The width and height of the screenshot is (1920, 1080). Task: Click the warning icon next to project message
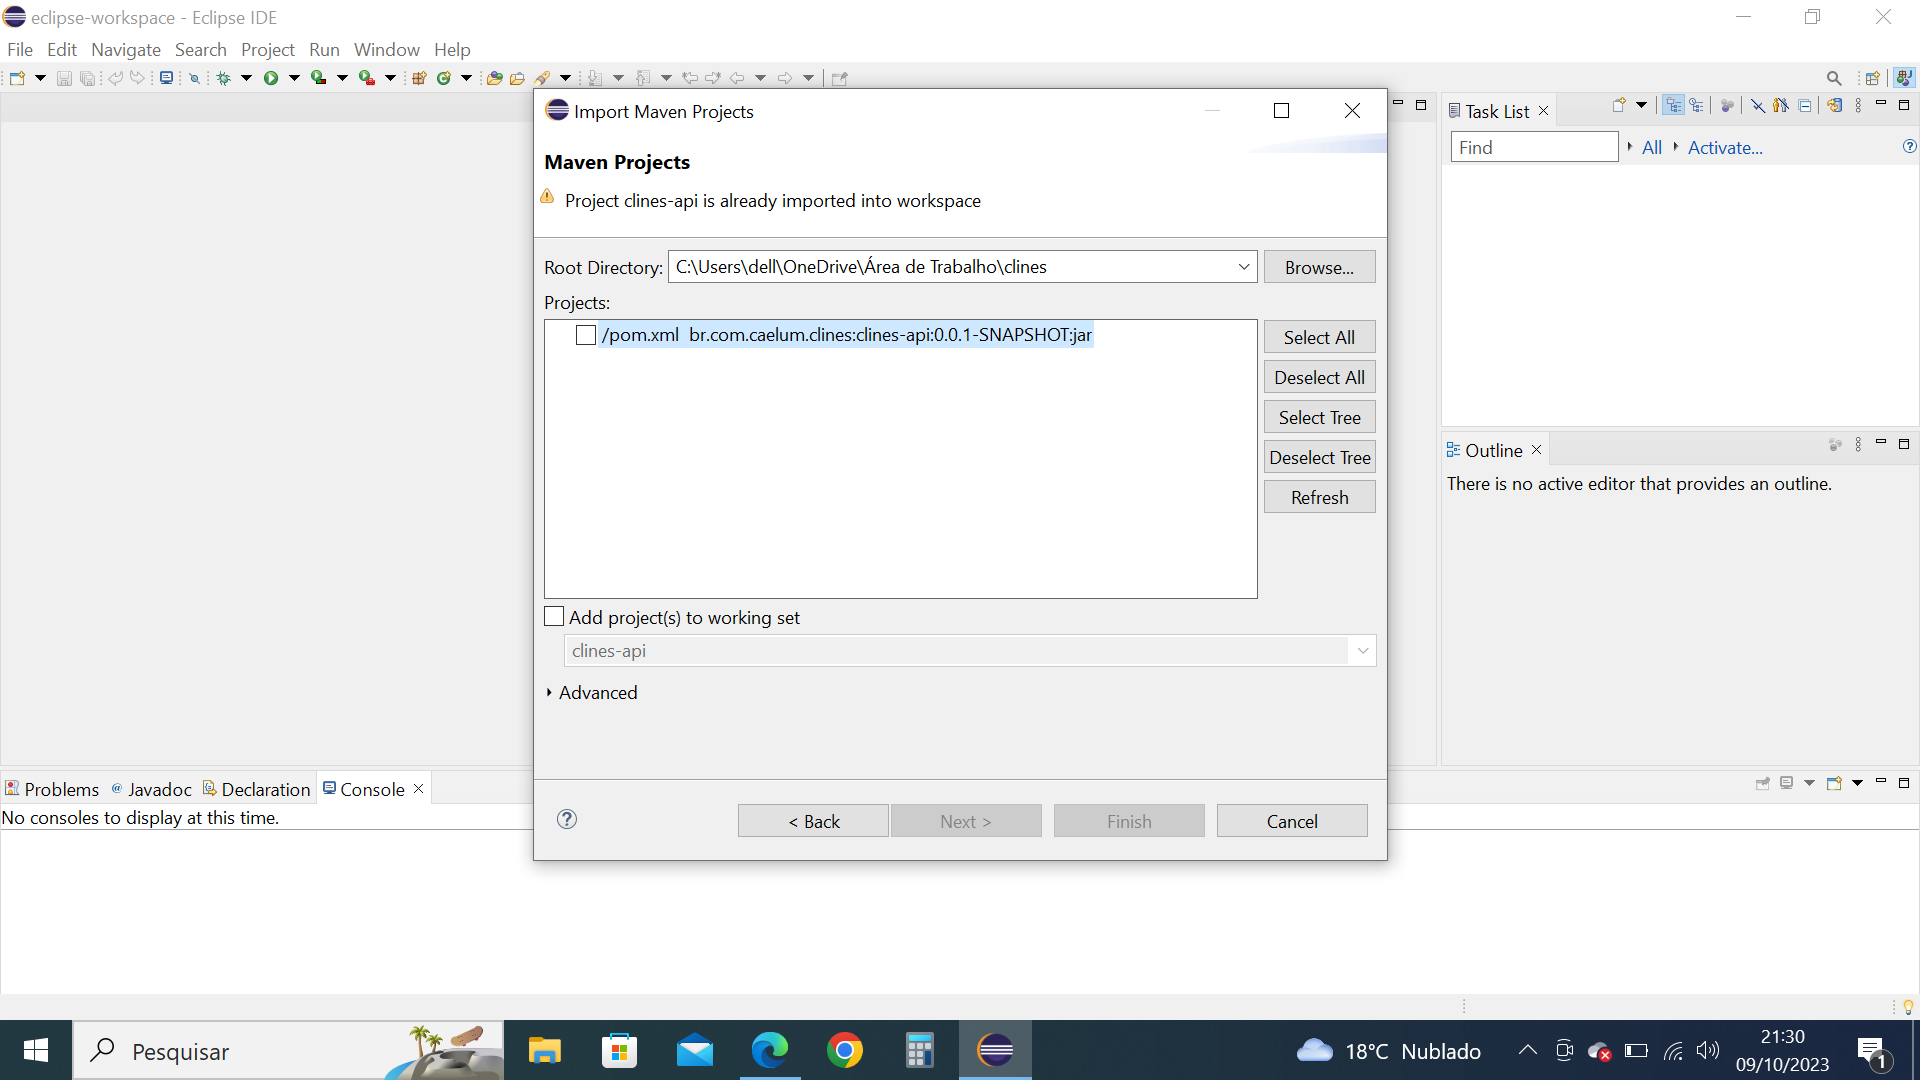point(550,198)
